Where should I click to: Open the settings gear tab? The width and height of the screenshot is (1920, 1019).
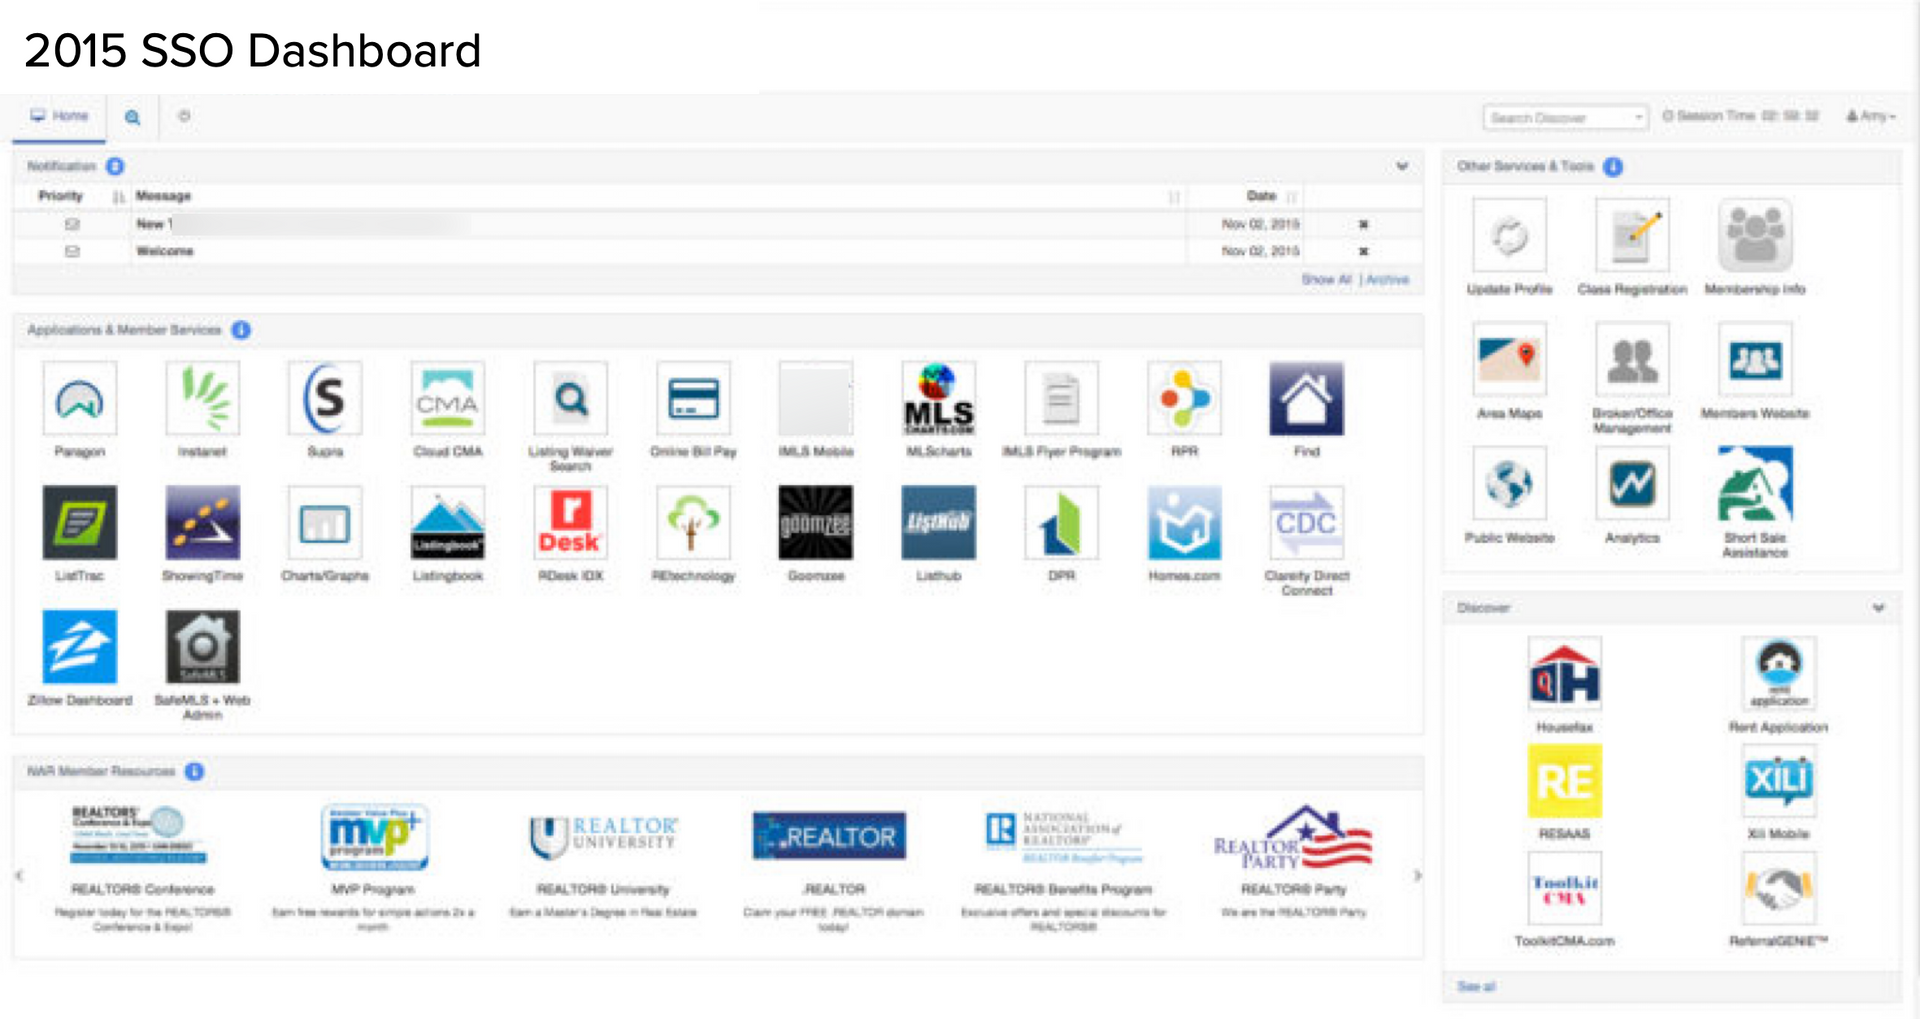tap(184, 116)
